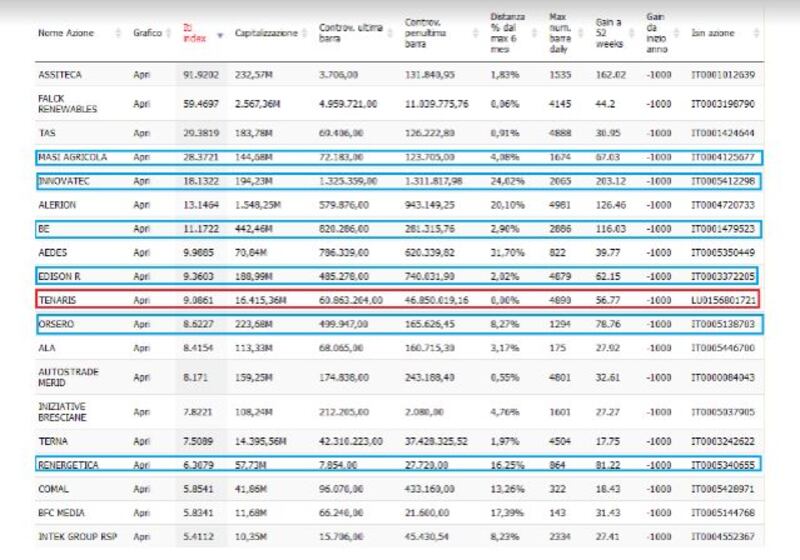Select the TERNA stock name
Screen dimensions: 800x560
point(53,441)
